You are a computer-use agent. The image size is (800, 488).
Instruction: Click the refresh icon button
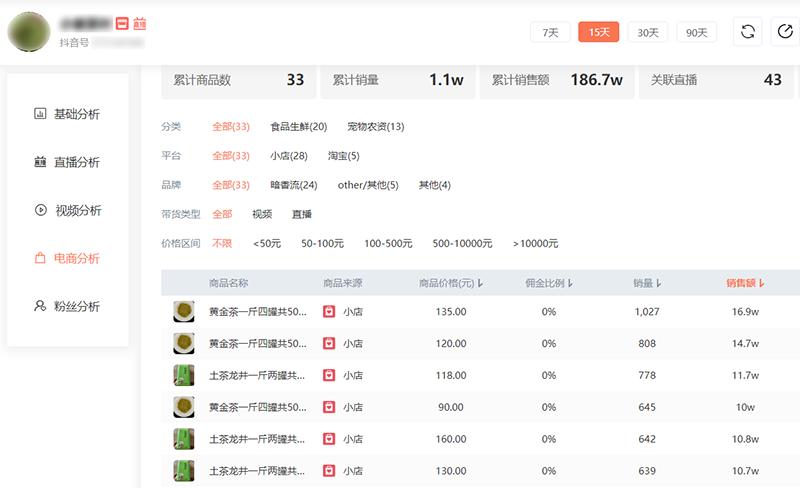click(747, 32)
